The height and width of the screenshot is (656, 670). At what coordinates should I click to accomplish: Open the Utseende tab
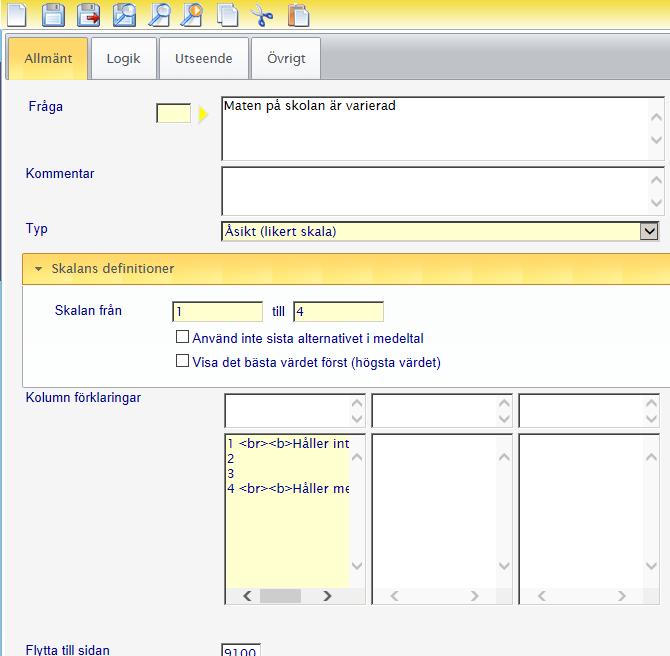204,59
